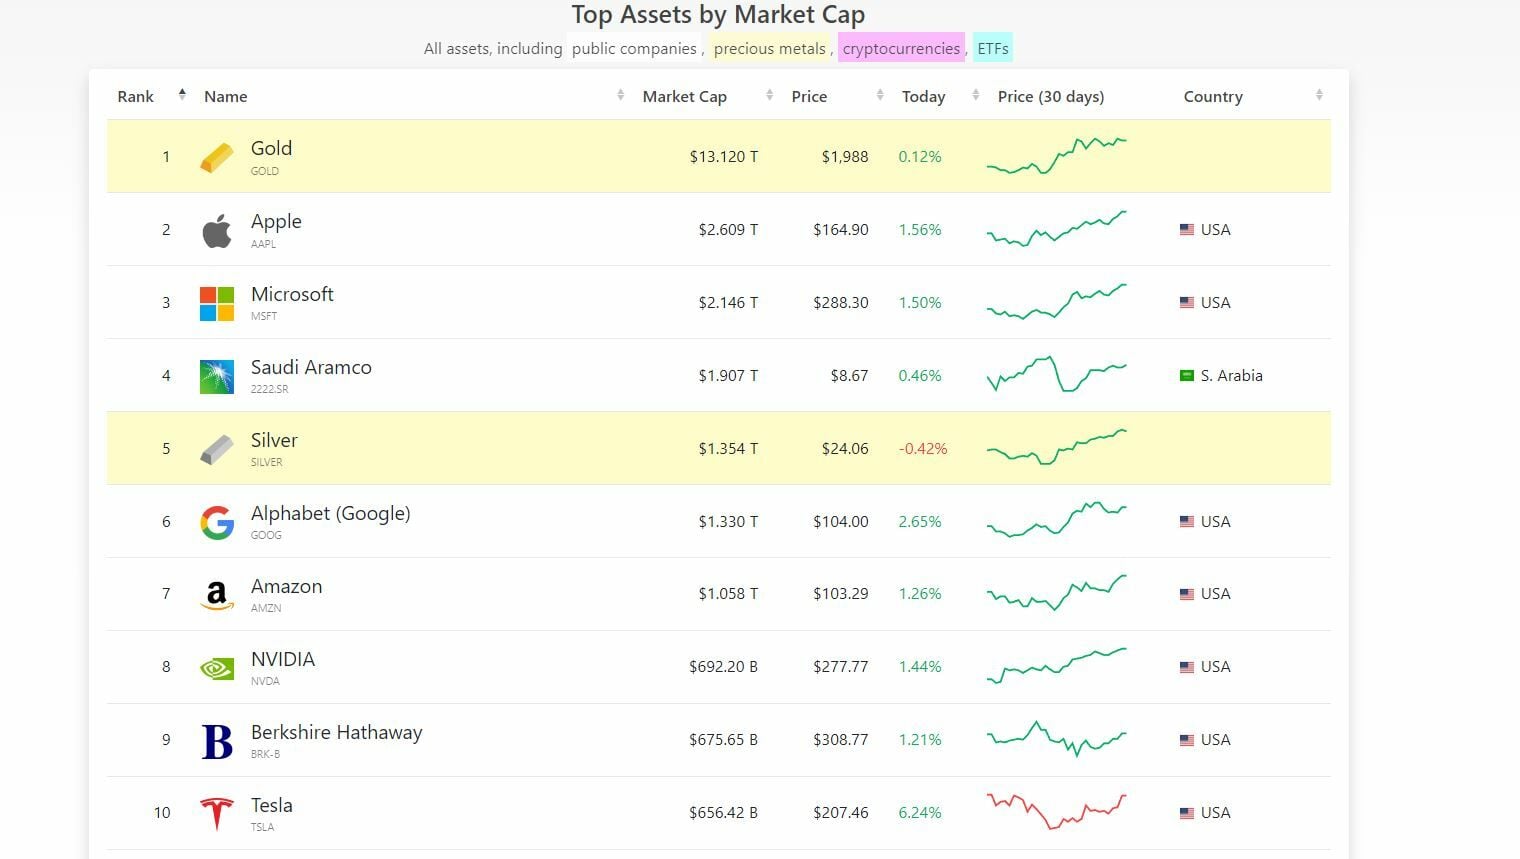The image size is (1520, 859).
Task: Click the Berkshire Hathaway logo icon
Action: pos(217,741)
